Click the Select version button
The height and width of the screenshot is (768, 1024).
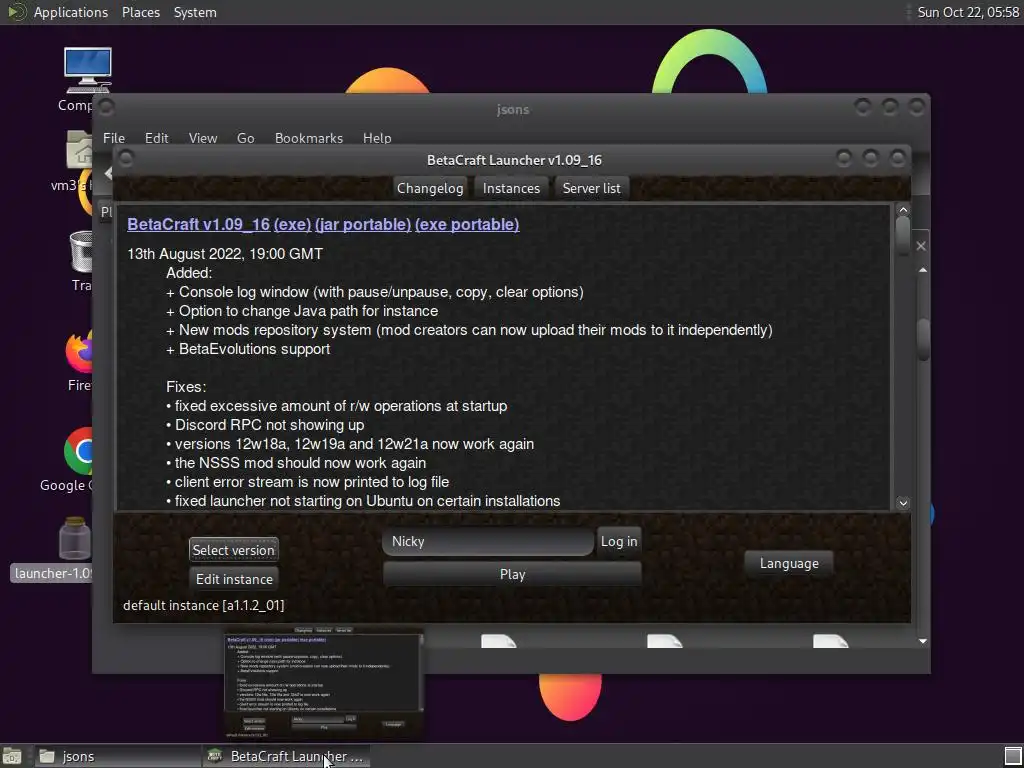tap(234, 550)
